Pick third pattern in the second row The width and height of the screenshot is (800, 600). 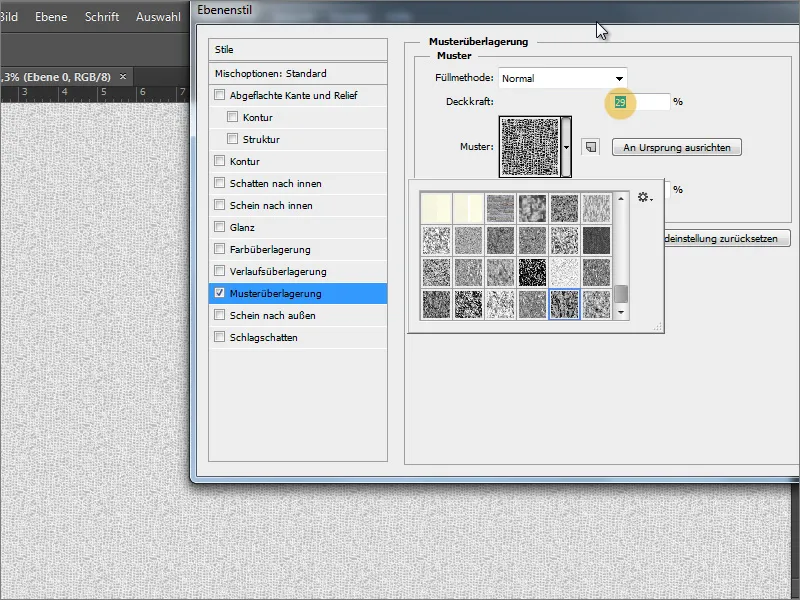coord(501,240)
